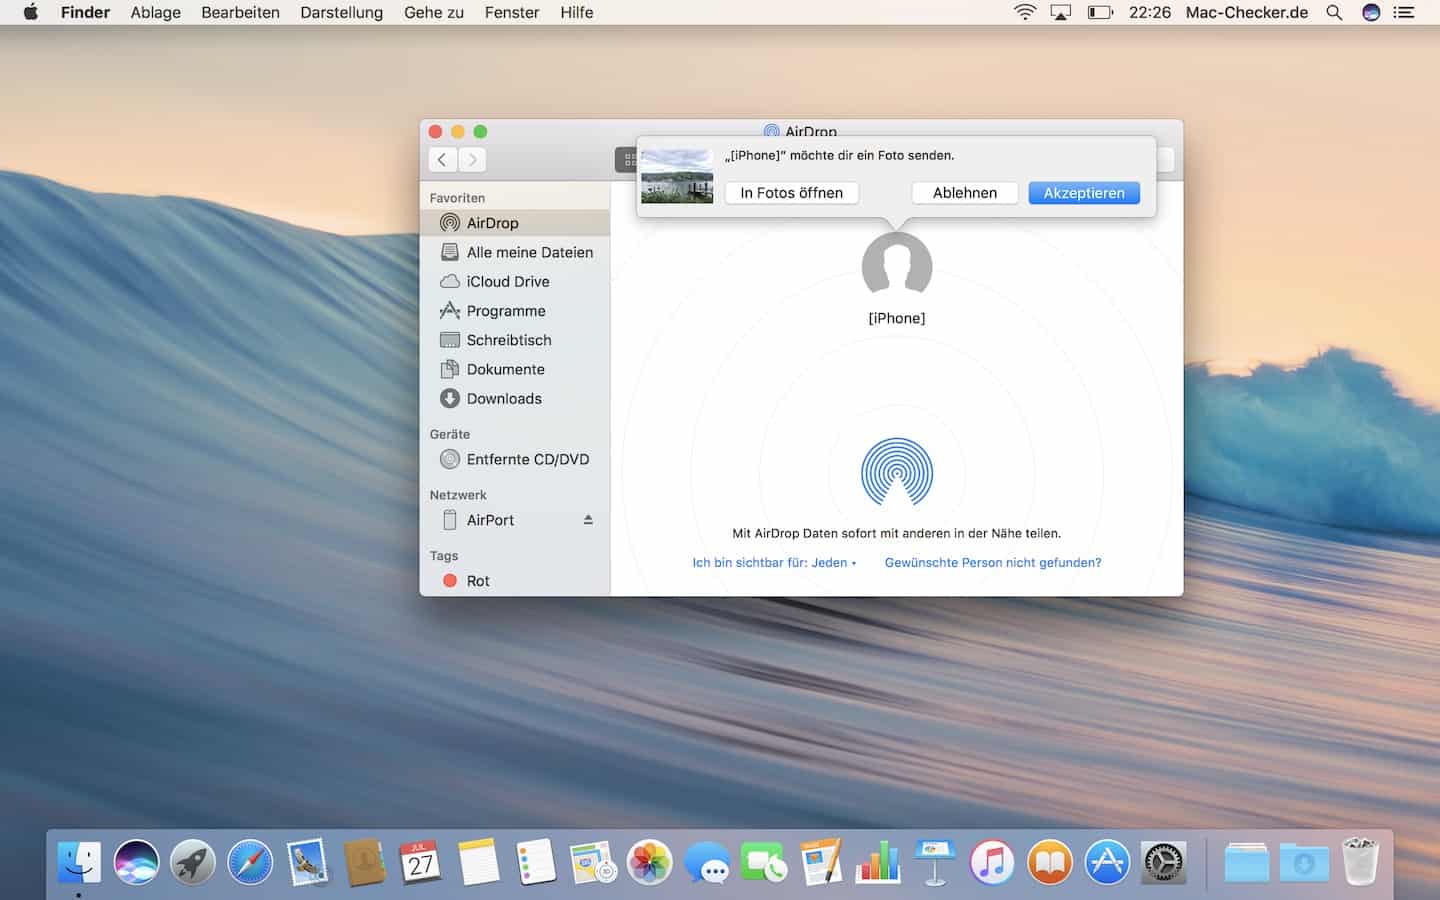Open Dokumente in the sidebar

point(515,369)
